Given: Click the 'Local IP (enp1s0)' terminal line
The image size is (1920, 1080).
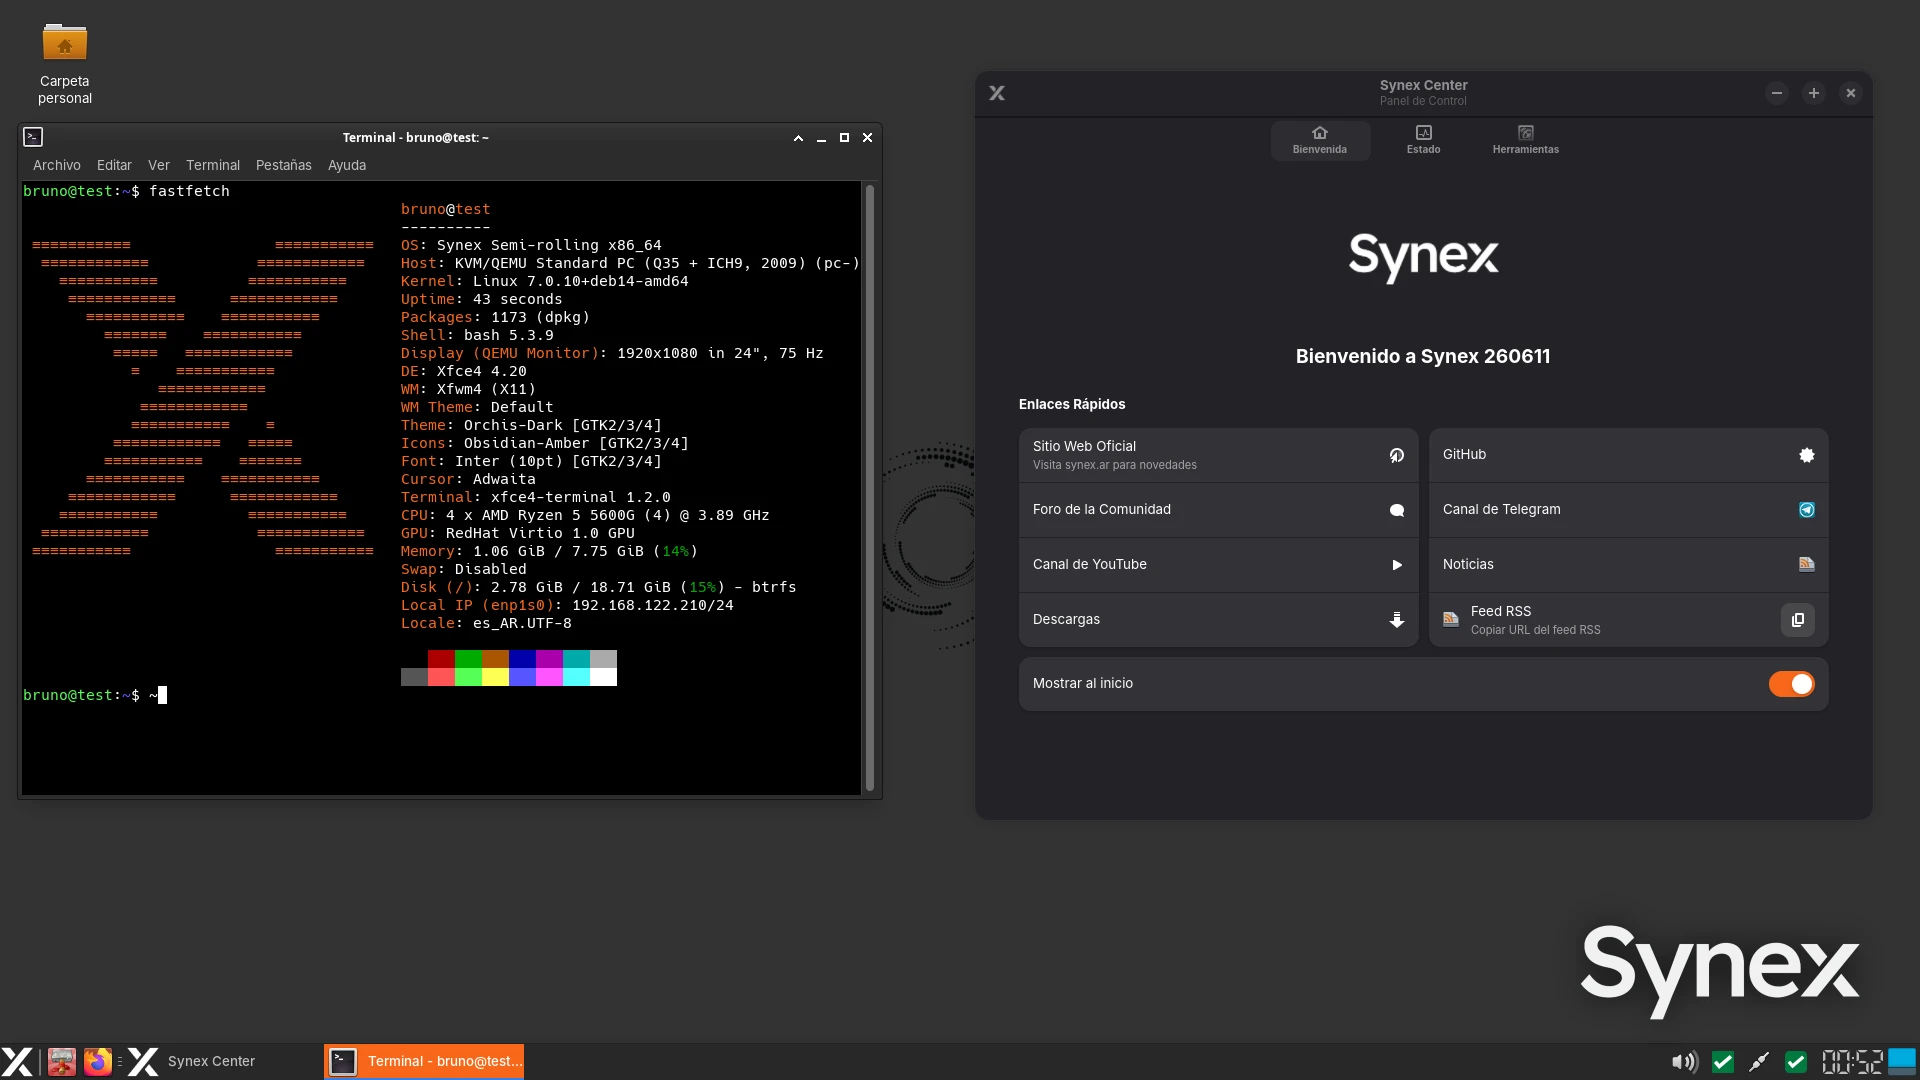Looking at the screenshot, I should pos(567,605).
